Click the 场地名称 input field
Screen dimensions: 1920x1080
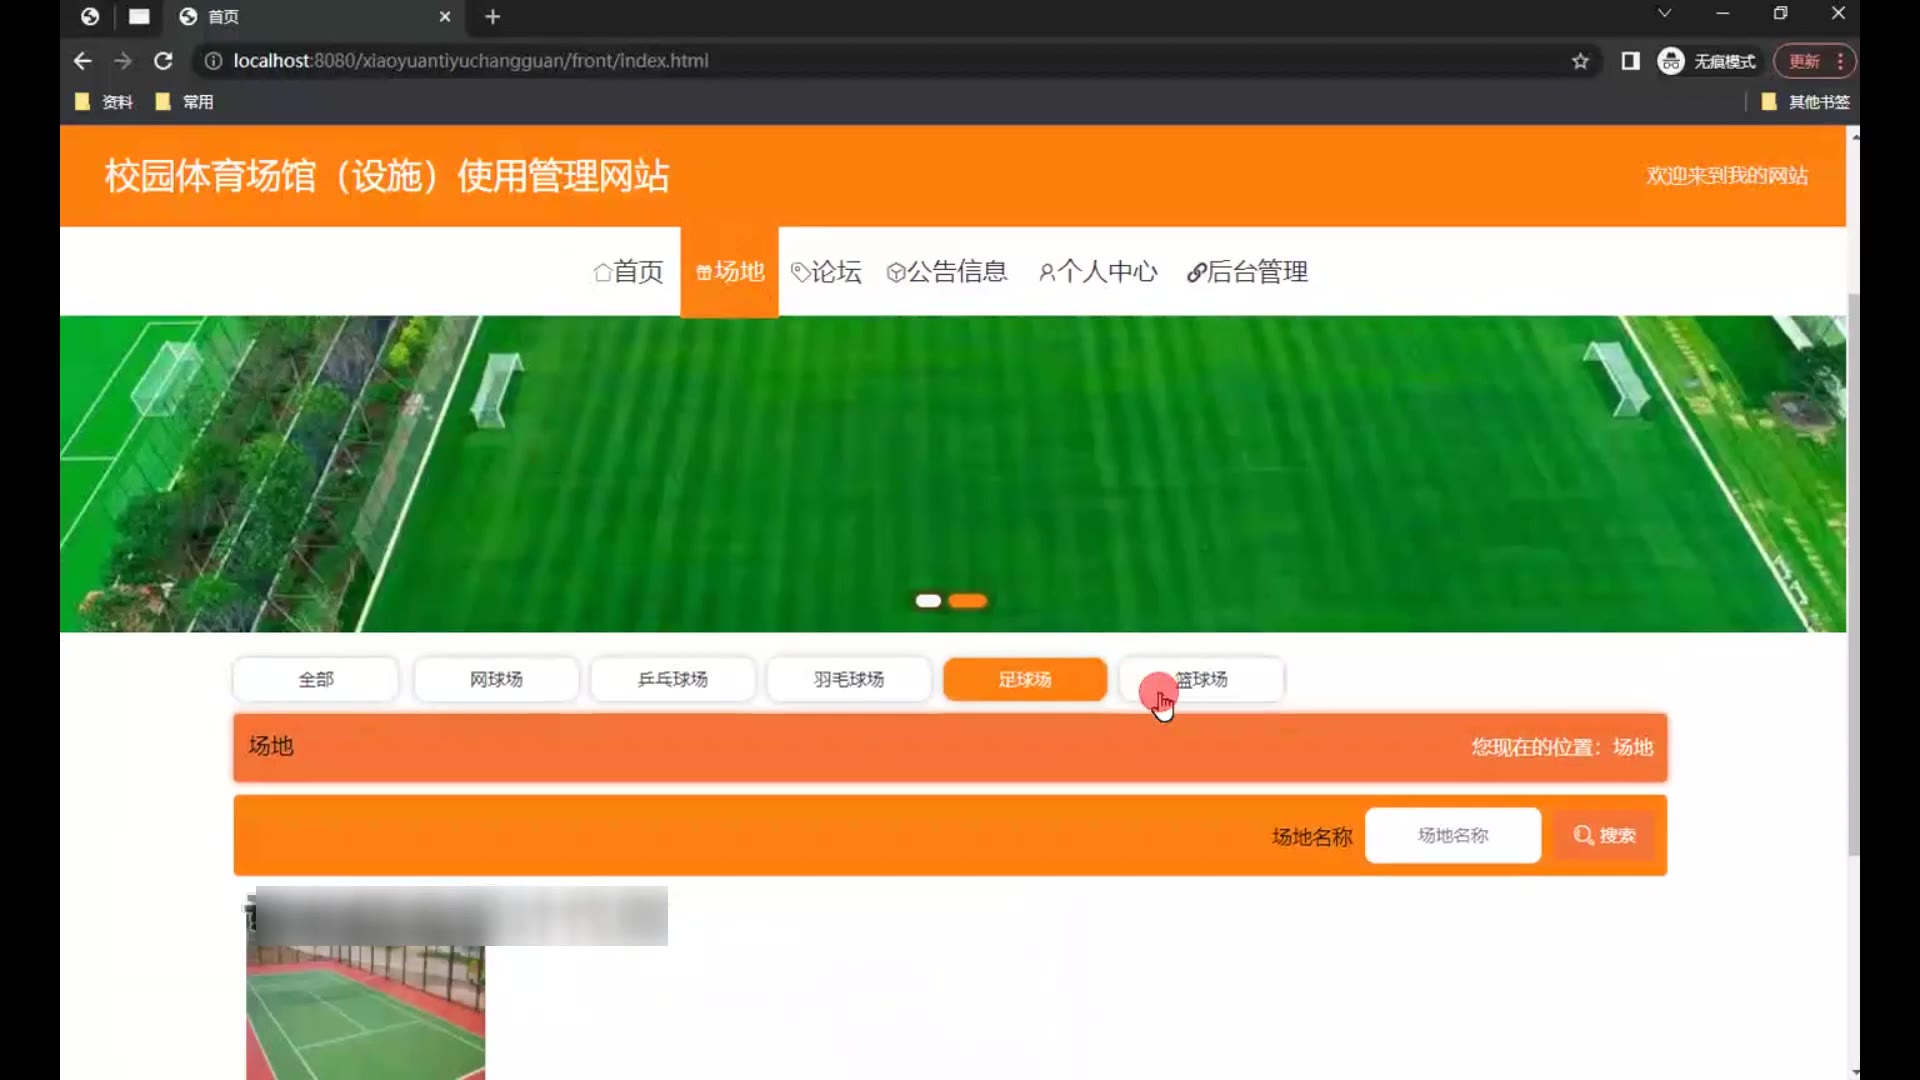pyautogui.click(x=1452, y=835)
